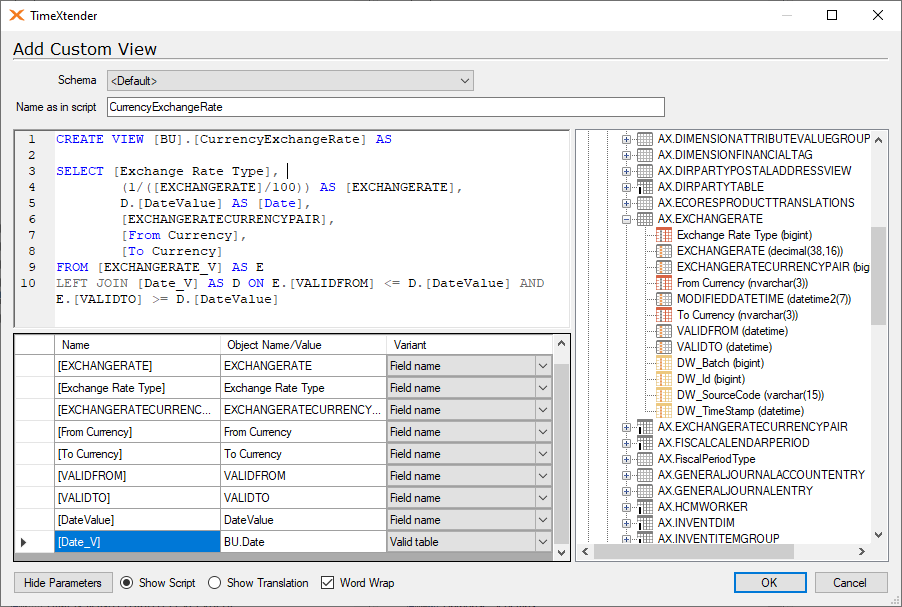The image size is (902, 607).
Task: Click table icon of AX.GENERALJOURNALENTRY
Action: tap(645, 491)
